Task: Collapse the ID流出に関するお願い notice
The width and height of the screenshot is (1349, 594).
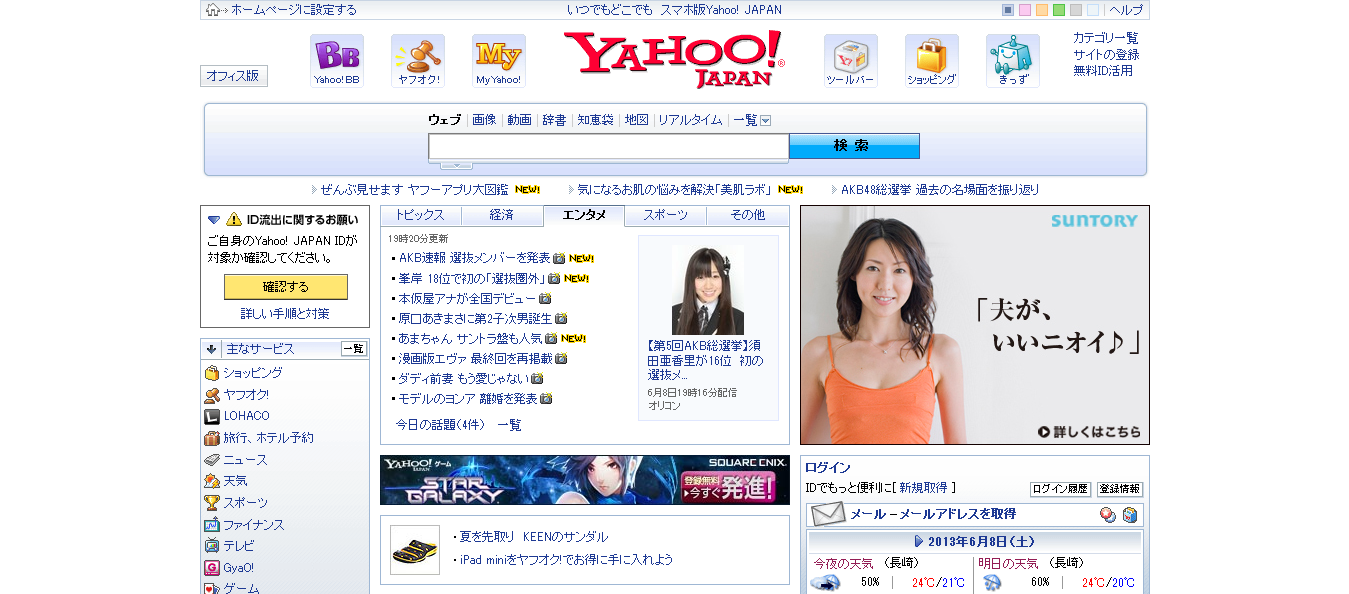Action: [214, 219]
